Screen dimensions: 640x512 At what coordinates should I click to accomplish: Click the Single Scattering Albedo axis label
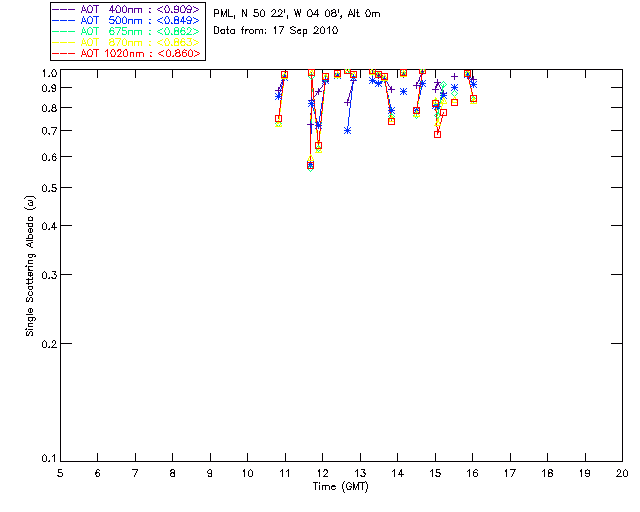(x=30, y=266)
